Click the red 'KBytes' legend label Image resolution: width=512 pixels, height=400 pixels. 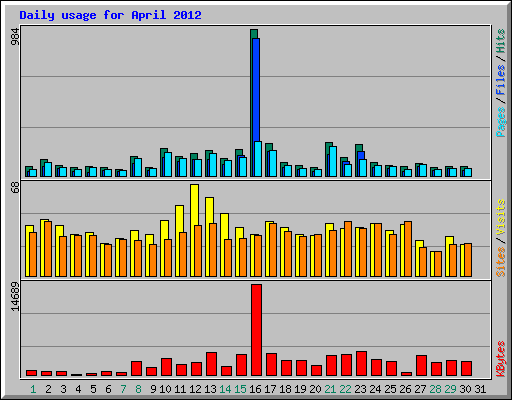[x=501, y=359]
